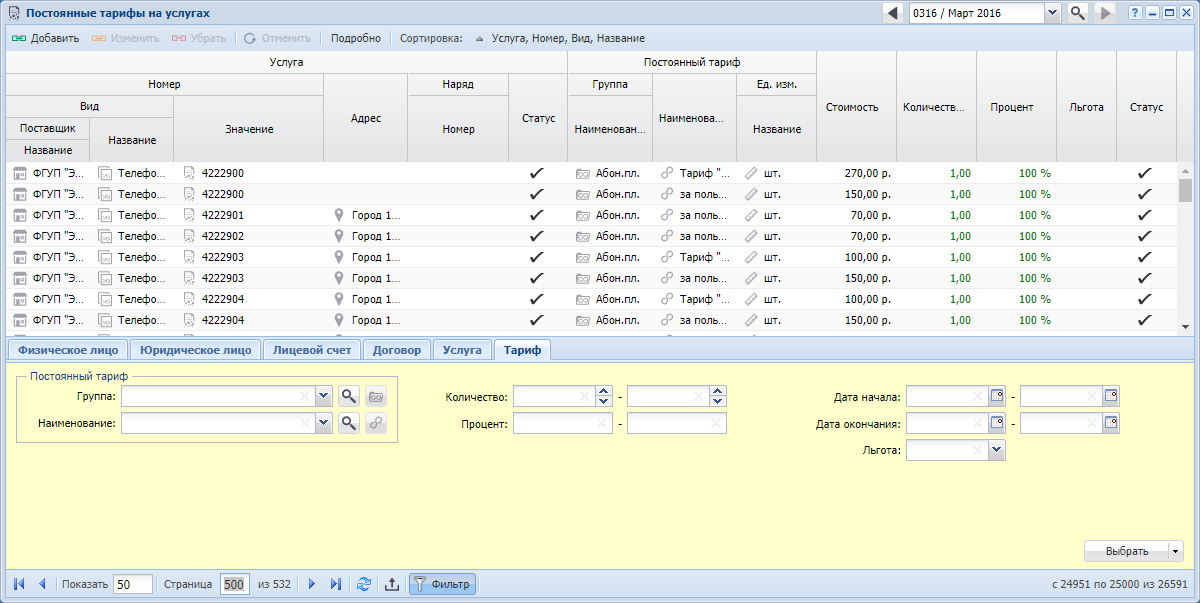Image resolution: width=1200 pixels, height=603 pixels.
Task: Click the second Количество field stepper arrows
Action: click(718, 397)
